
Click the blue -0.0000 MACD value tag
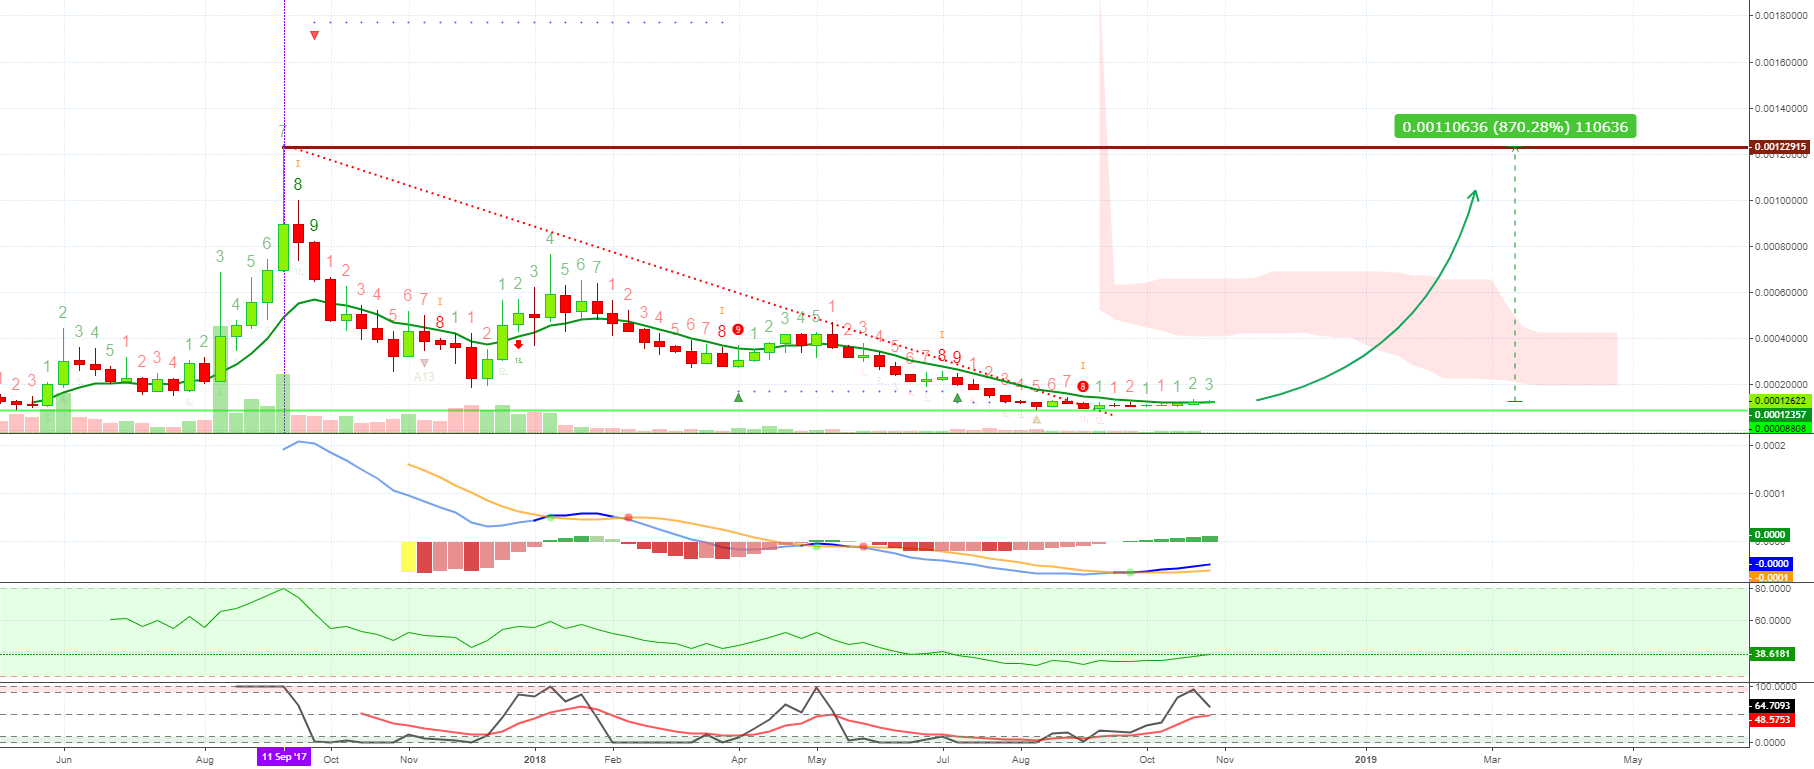click(1770, 564)
